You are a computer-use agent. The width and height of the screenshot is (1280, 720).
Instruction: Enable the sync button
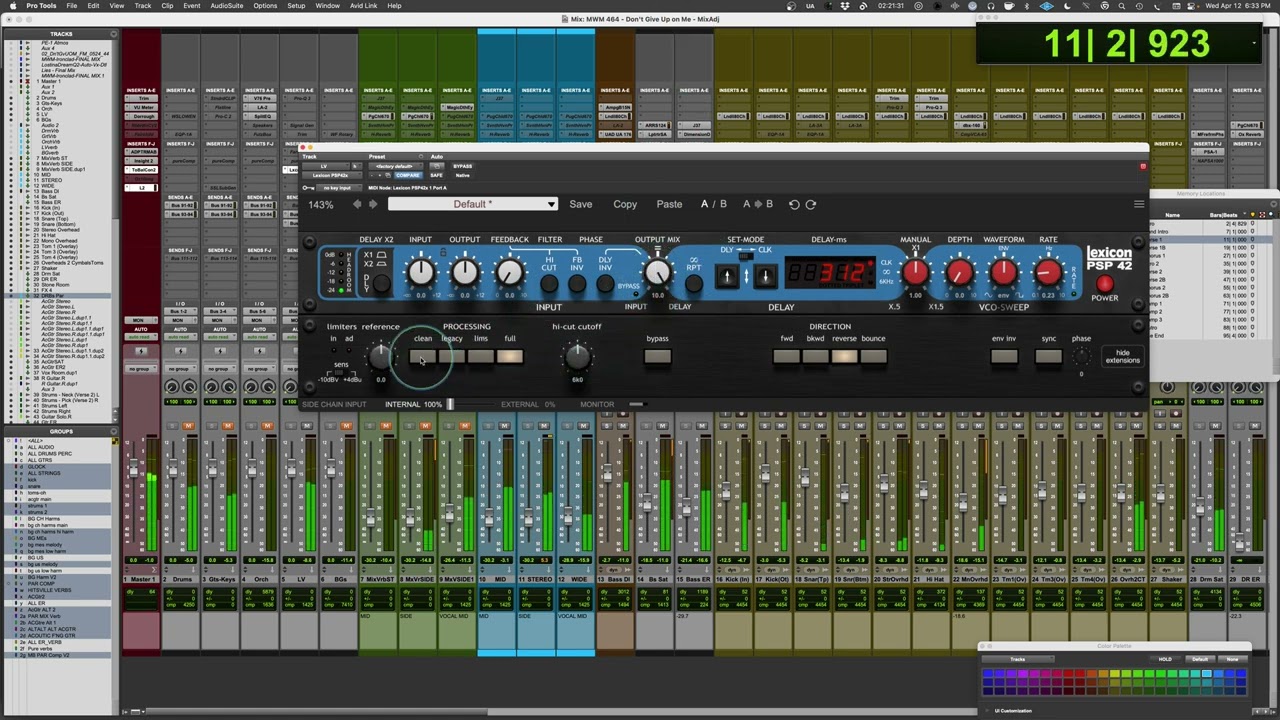click(x=1048, y=357)
